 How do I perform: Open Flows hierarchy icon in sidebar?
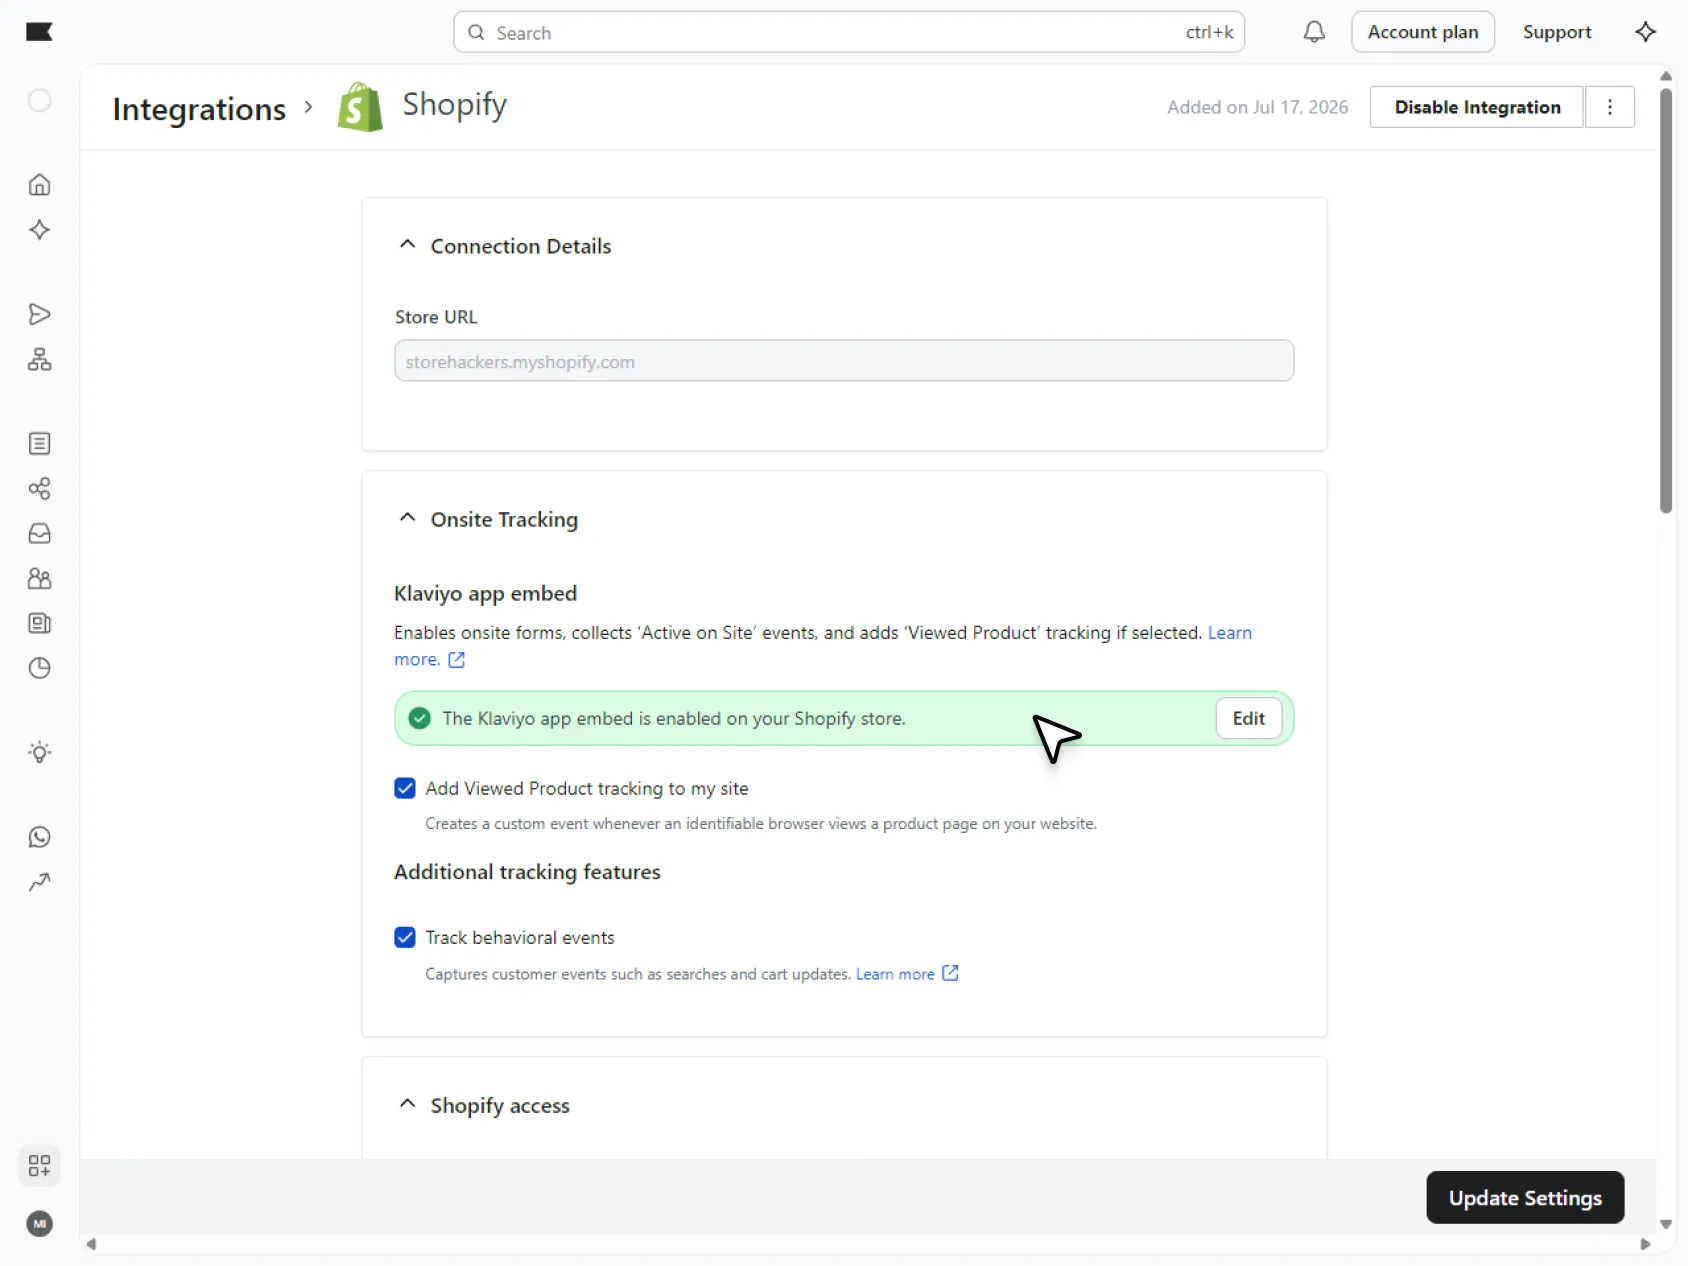39,359
